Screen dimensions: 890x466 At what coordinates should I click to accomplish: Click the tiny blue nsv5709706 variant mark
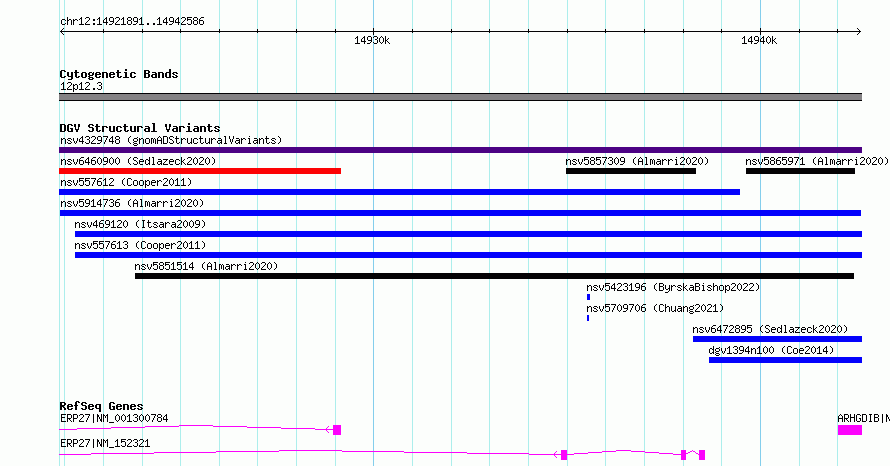click(588, 318)
